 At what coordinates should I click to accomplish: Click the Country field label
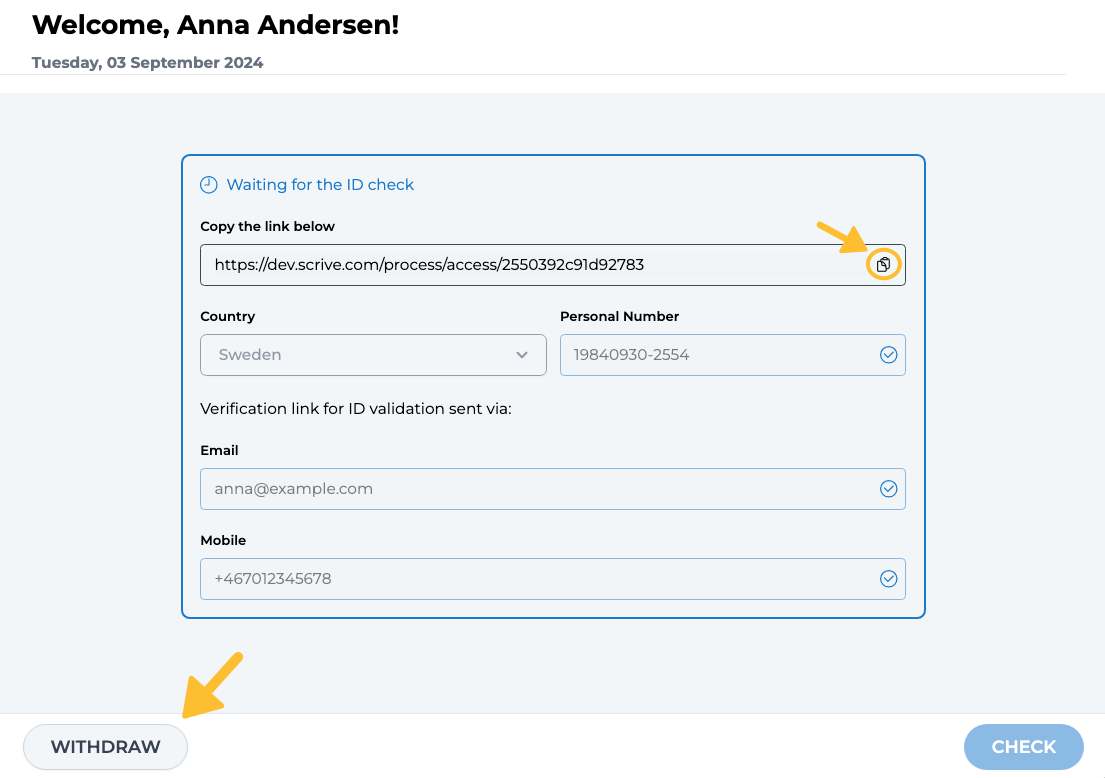coord(228,317)
